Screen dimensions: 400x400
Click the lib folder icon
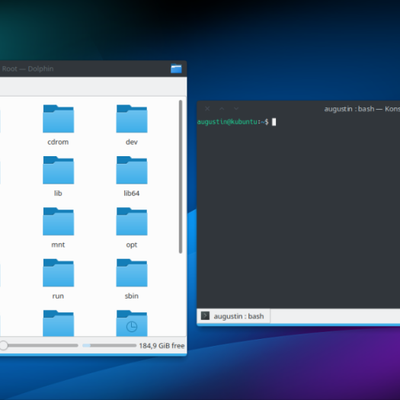[x=58, y=170]
